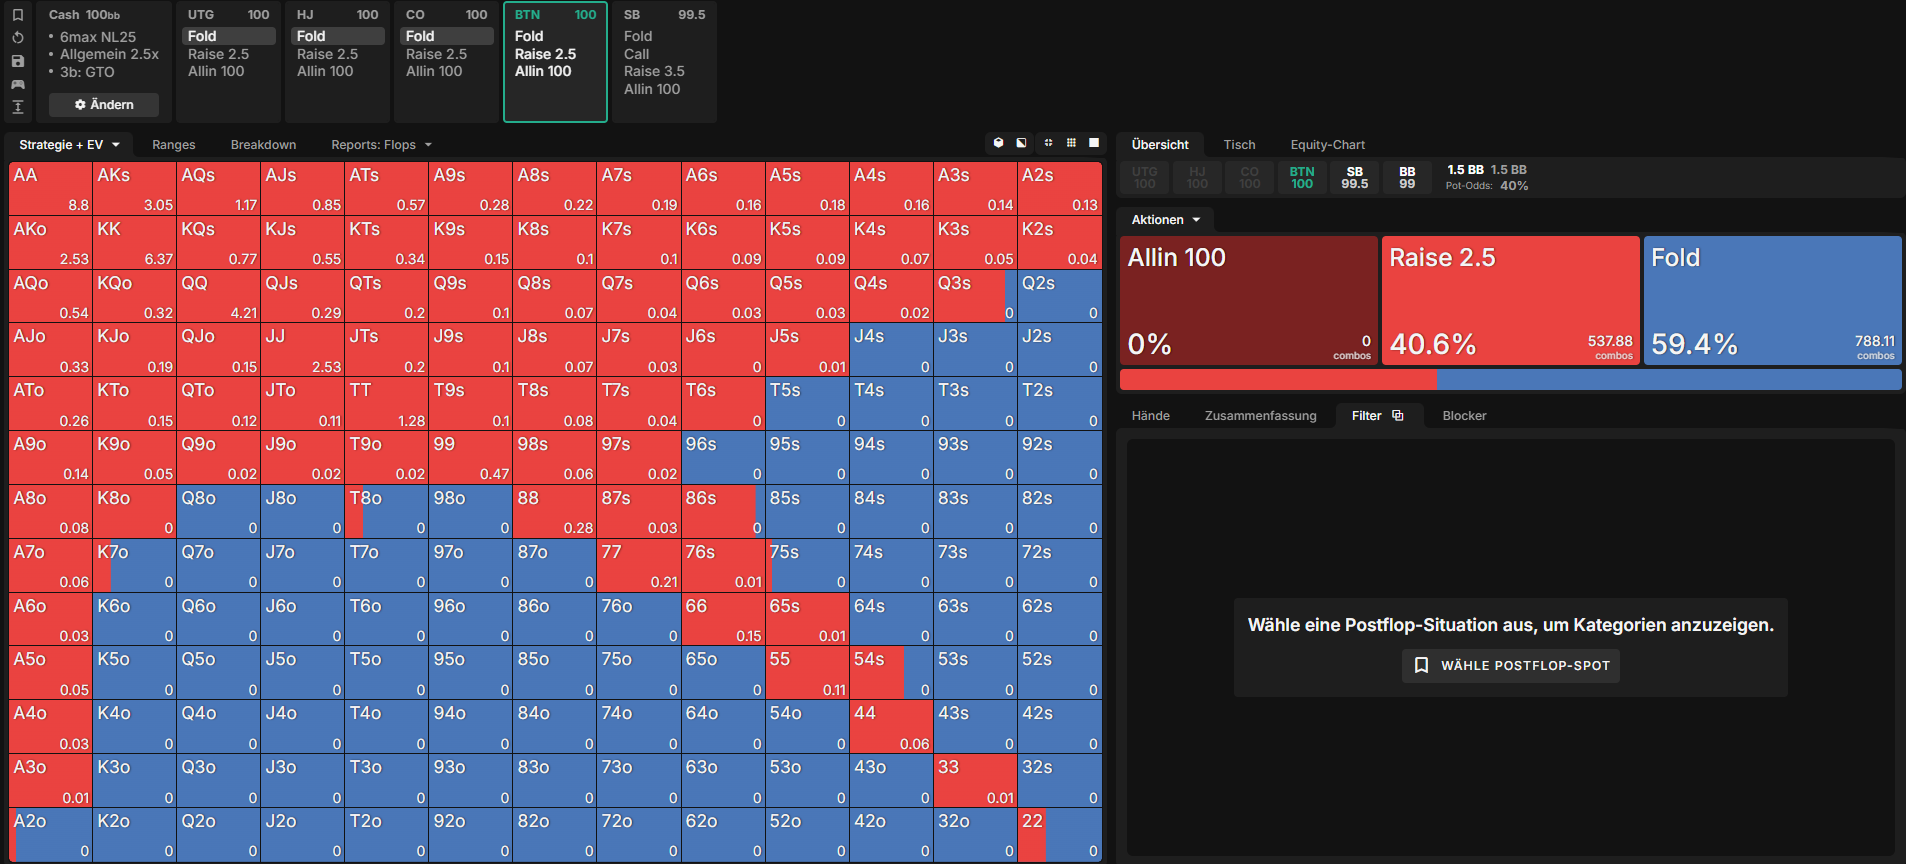Screen dimensions: 1906x864
Task: Expand the Strategie + EV dropdown
Action: [69, 145]
